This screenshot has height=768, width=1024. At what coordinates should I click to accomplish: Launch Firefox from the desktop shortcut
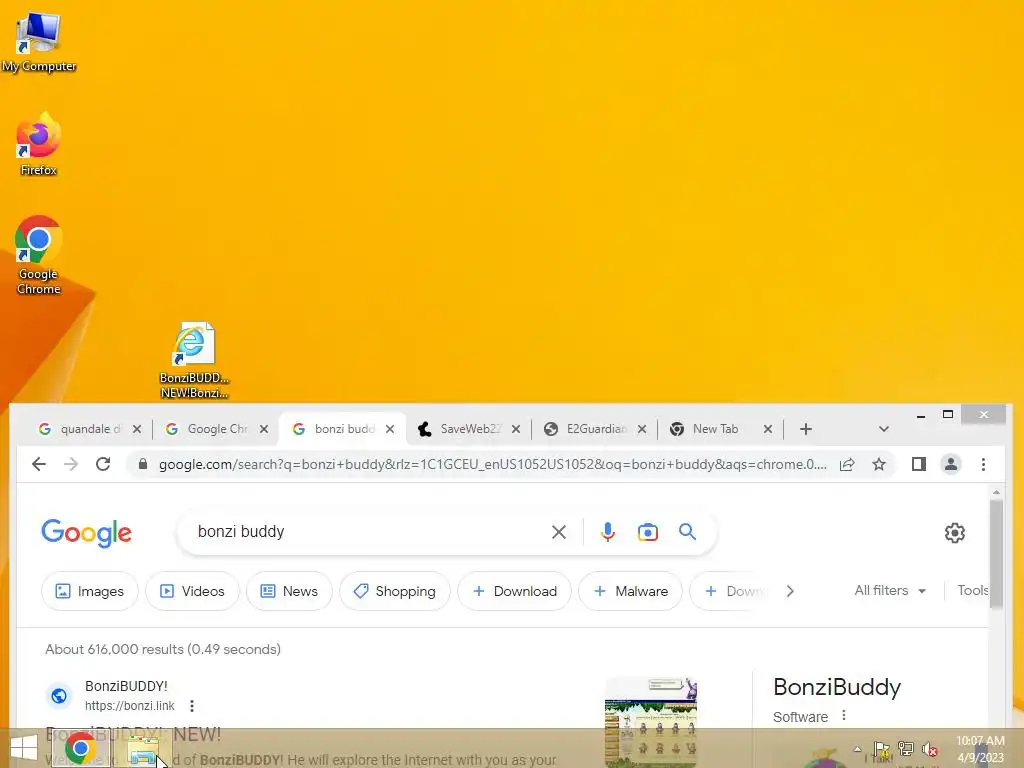click(x=39, y=144)
